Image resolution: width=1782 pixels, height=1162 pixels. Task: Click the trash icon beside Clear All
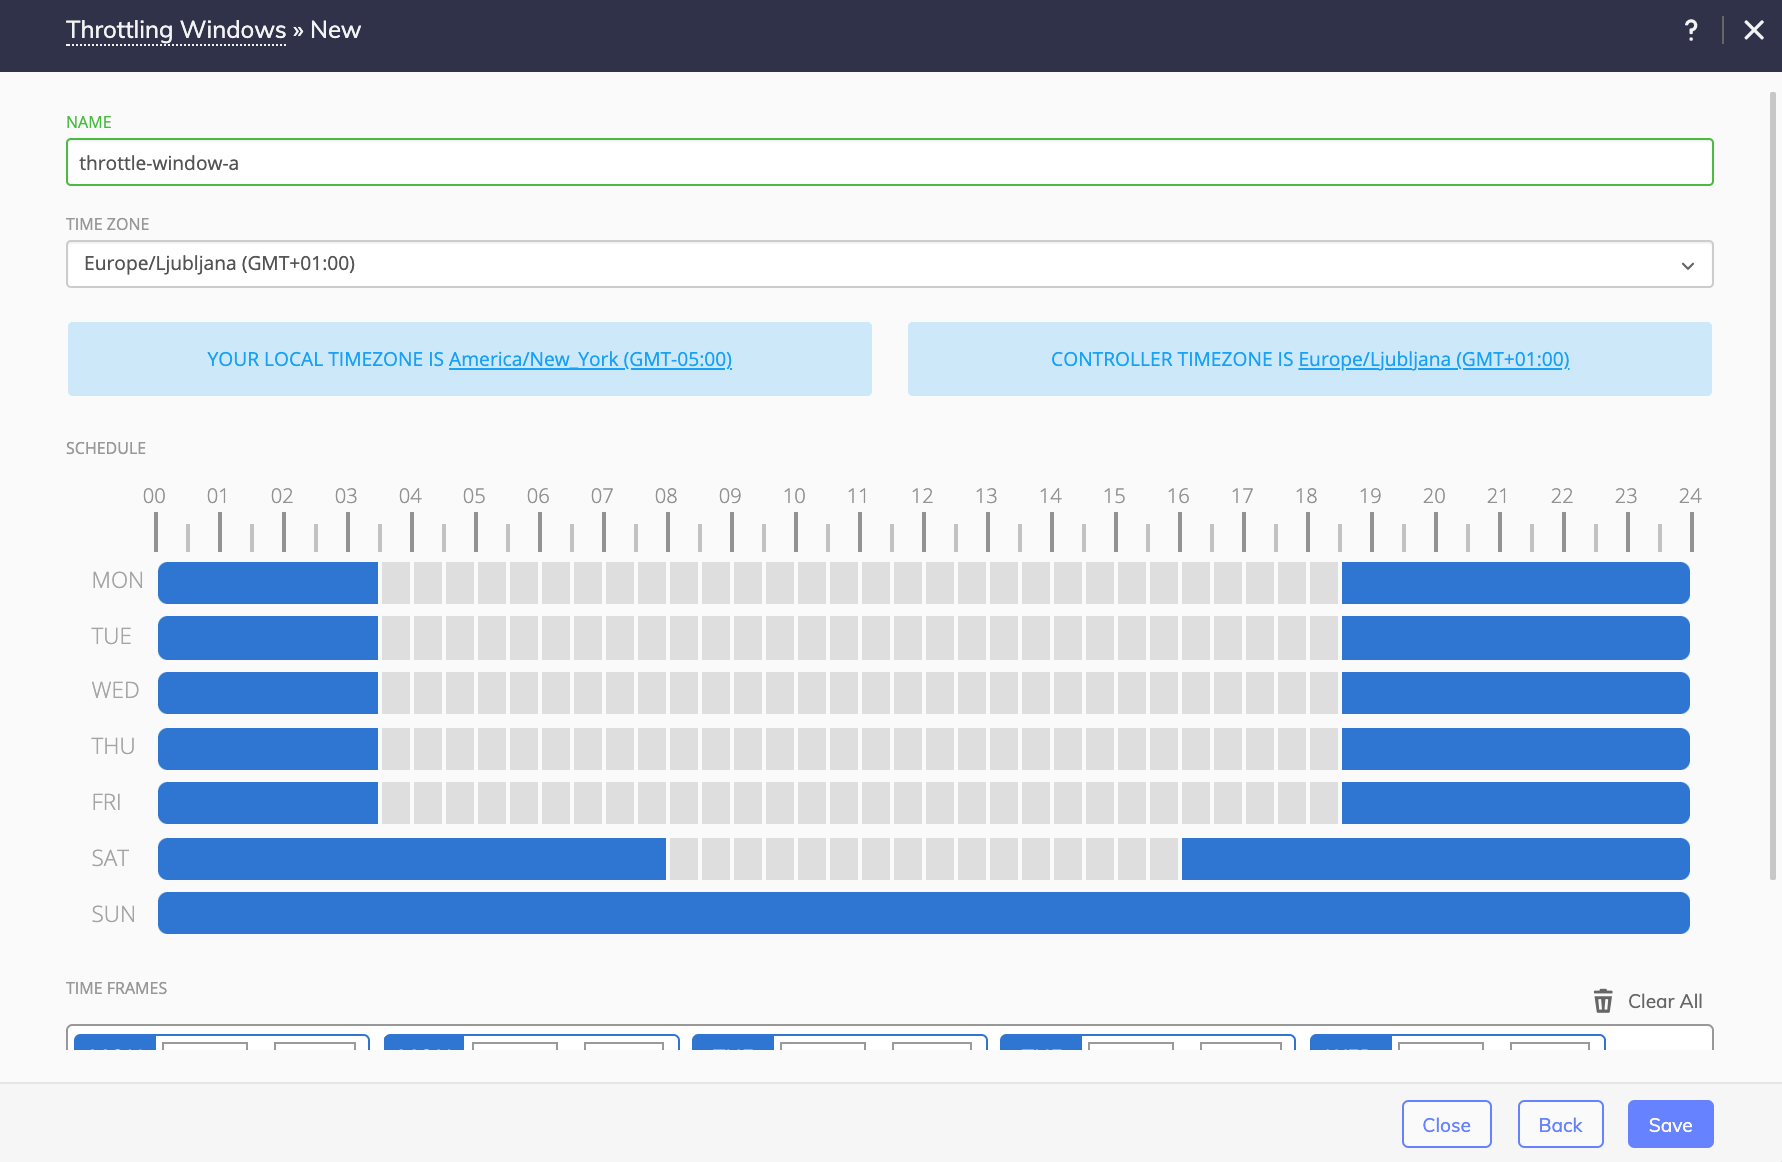pyautogui.click(x=1603, y=1001)
